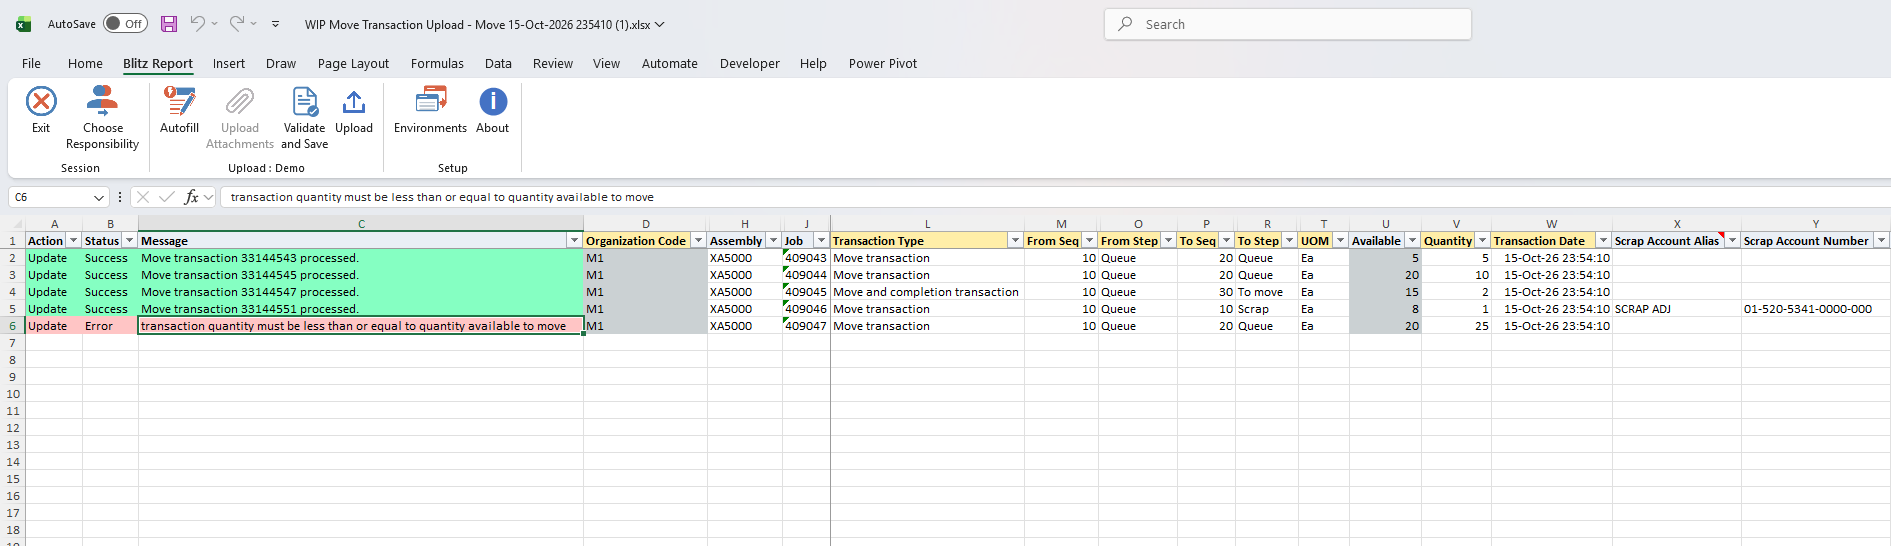The height and width of the screenshot is (546, 1891).
Task: Open filter dropdown for Transaction Type
Action: (x=1015, y=241)
